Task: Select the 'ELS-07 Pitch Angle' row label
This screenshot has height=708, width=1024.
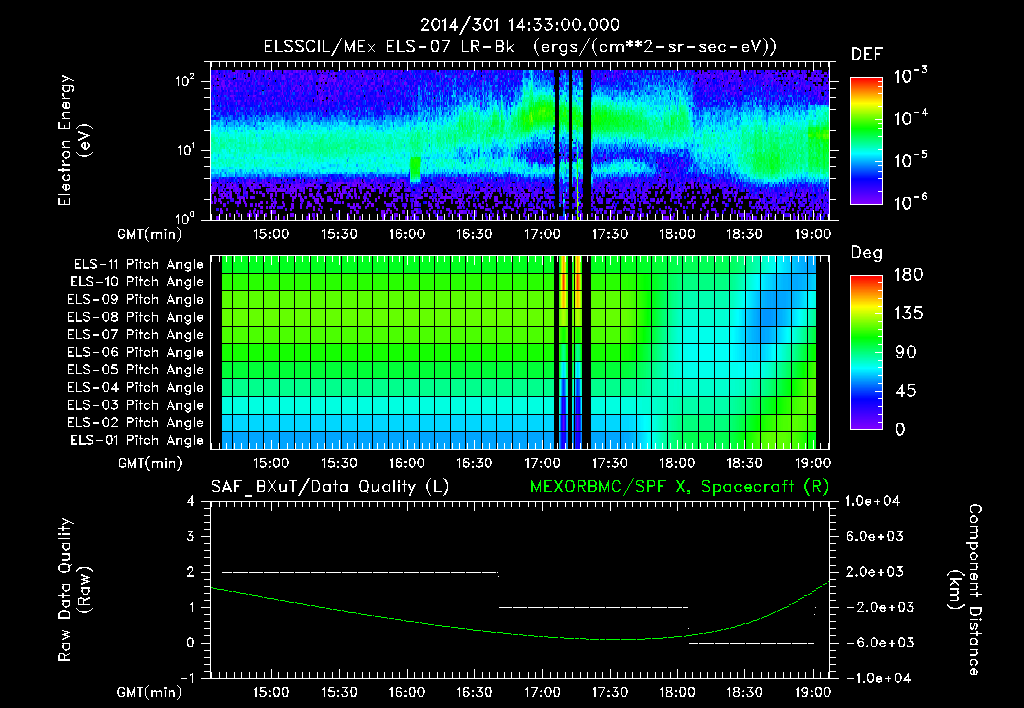Action: tap(135, 334)
